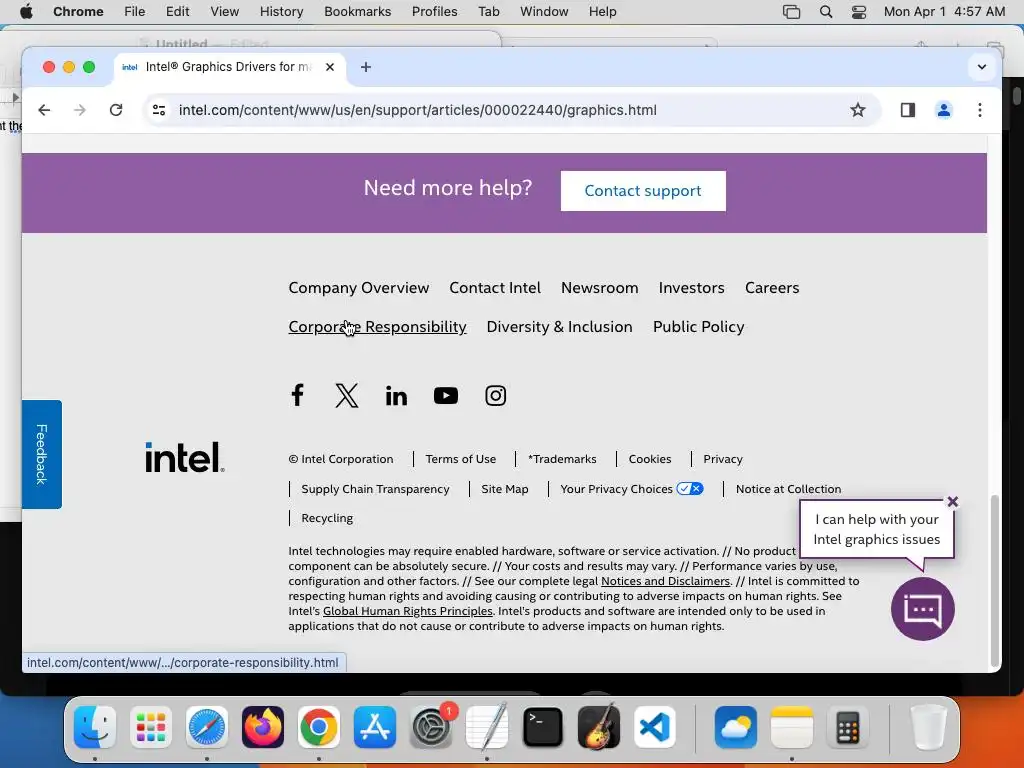The height and width of the screenshot is (768, 1024).
Task: Open Recycling footer link
Action: (x=327, y=518)
